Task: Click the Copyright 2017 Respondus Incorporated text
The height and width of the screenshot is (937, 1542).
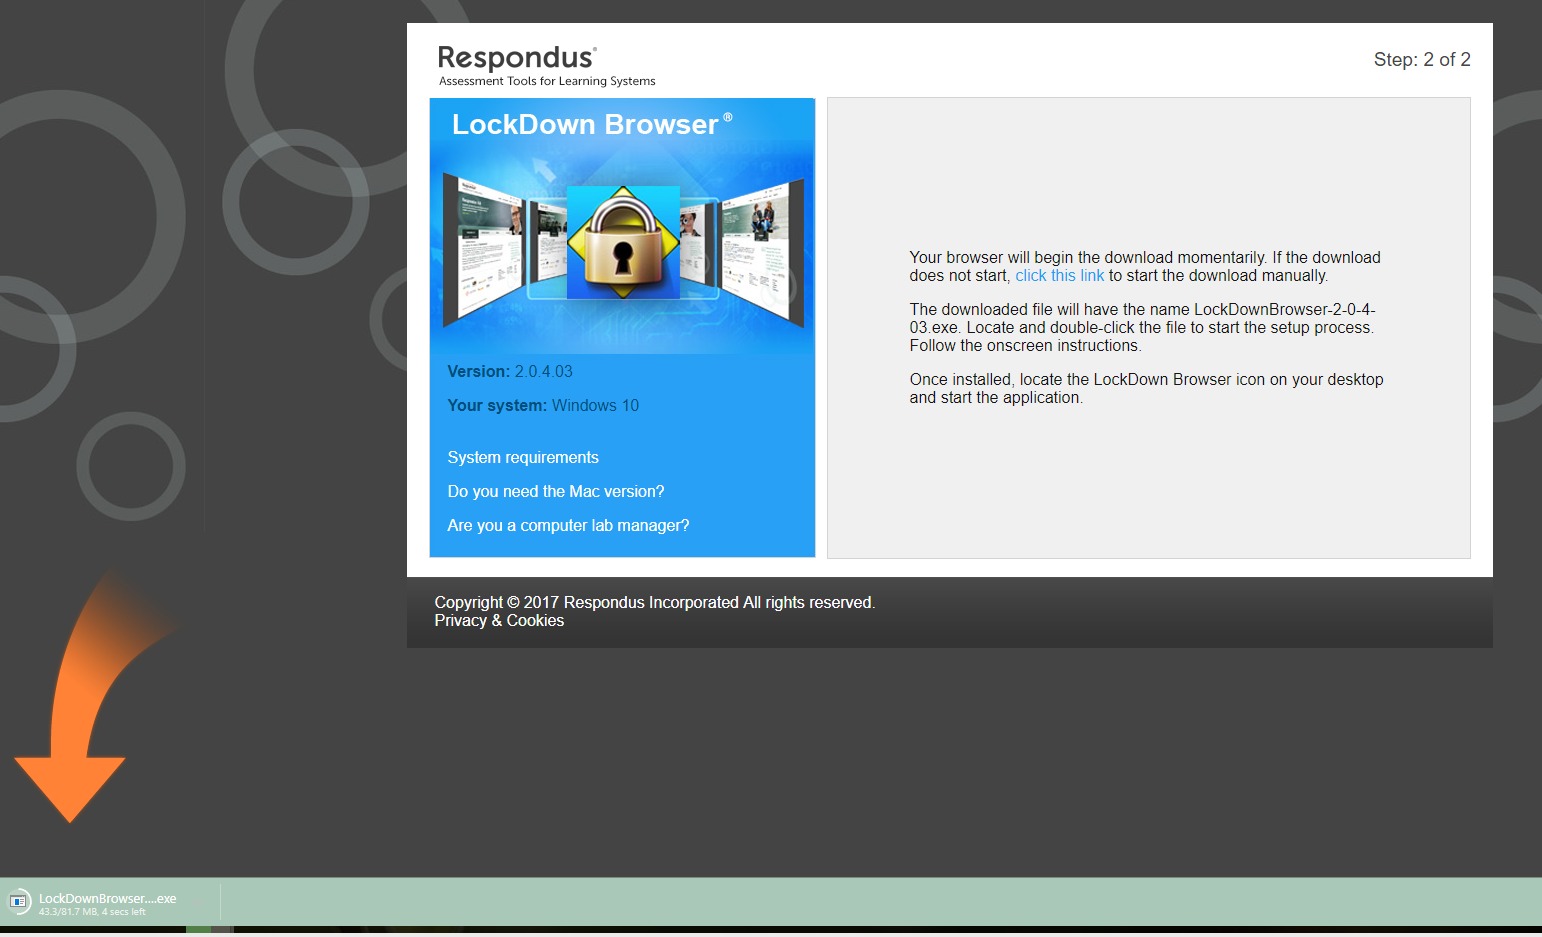Action: pos(654,603)
